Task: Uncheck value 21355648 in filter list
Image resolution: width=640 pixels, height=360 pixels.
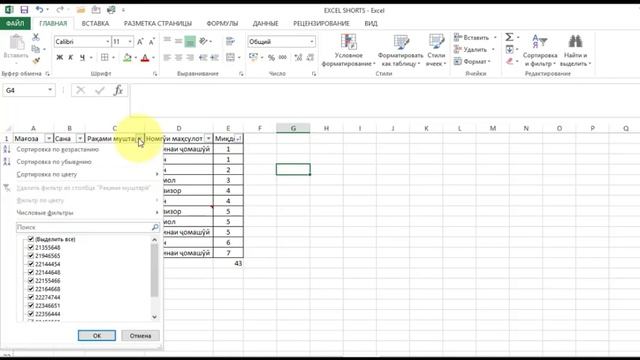Action: coord(31,247)
